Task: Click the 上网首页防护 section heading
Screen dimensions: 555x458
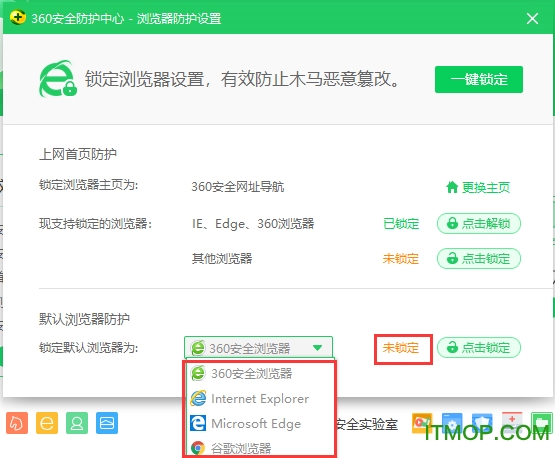Action: (x=78, y=154)
